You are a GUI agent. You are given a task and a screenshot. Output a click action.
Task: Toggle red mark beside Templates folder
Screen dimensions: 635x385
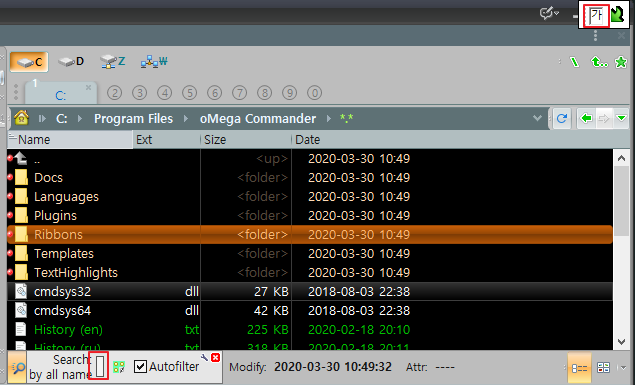(x=10, y=253)
